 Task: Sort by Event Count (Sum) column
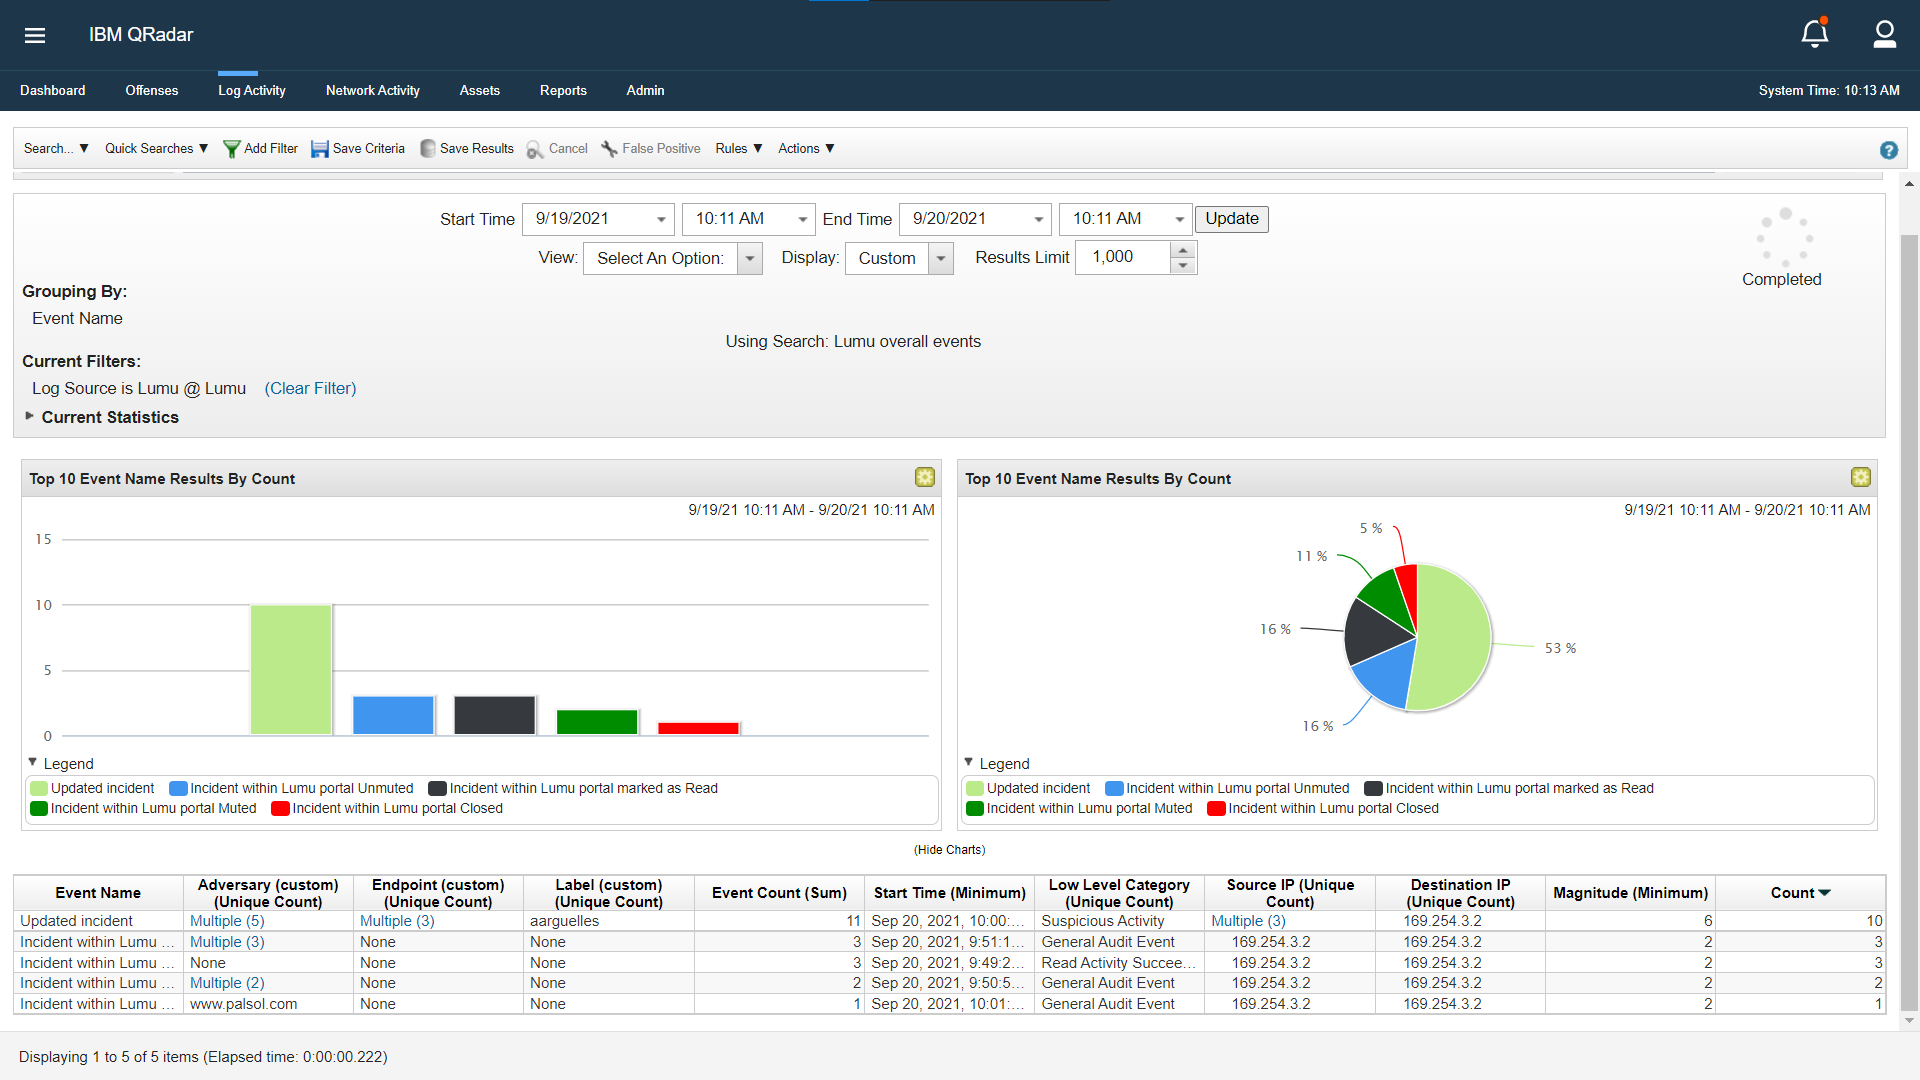779,893
